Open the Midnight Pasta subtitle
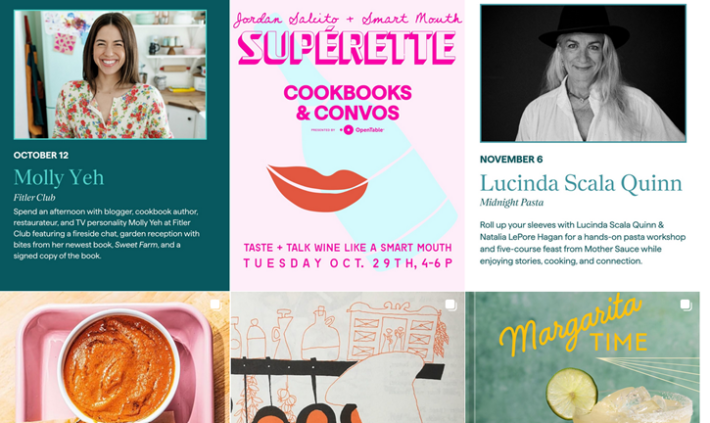710x423 pixels. (512, 202)
